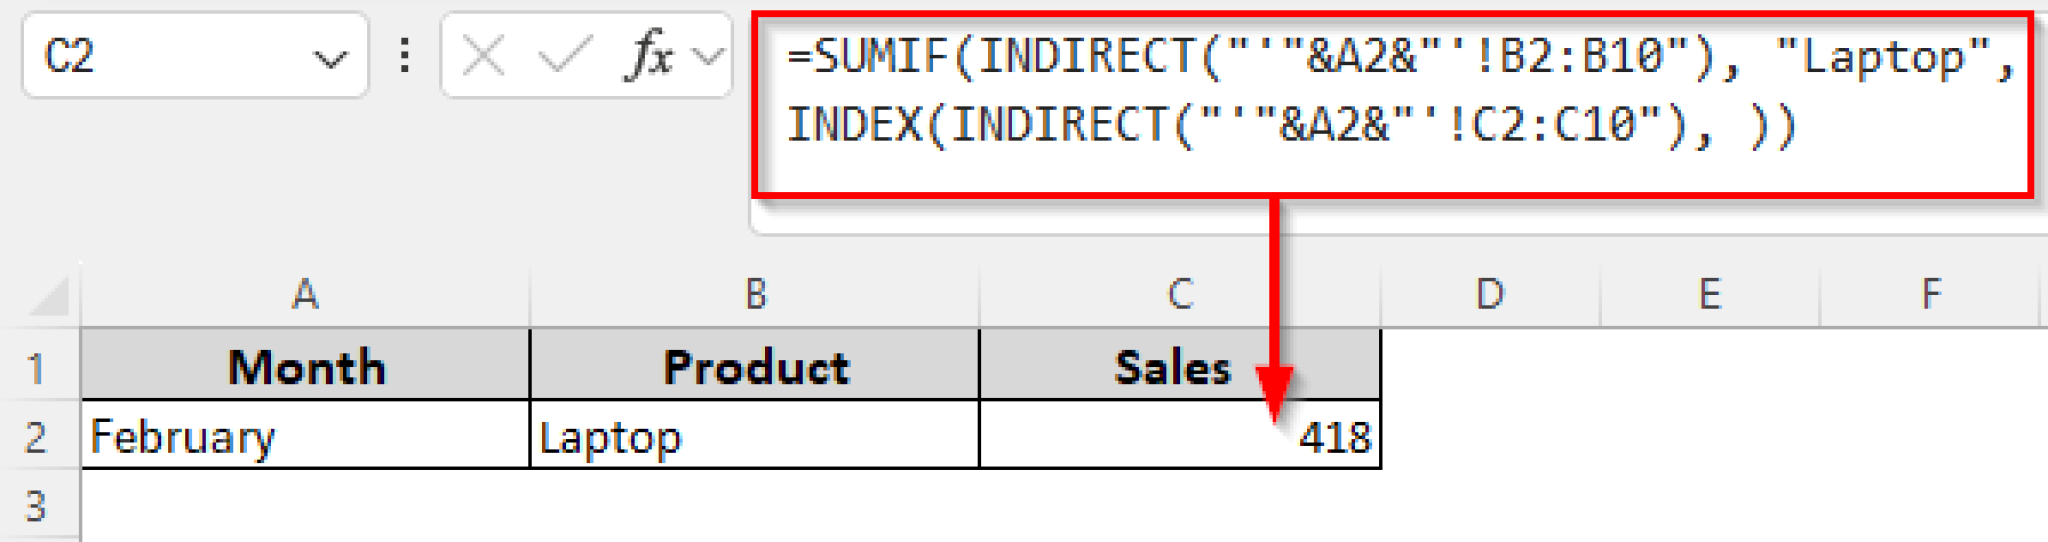
Task: Select column F header
Action: 1931,295
